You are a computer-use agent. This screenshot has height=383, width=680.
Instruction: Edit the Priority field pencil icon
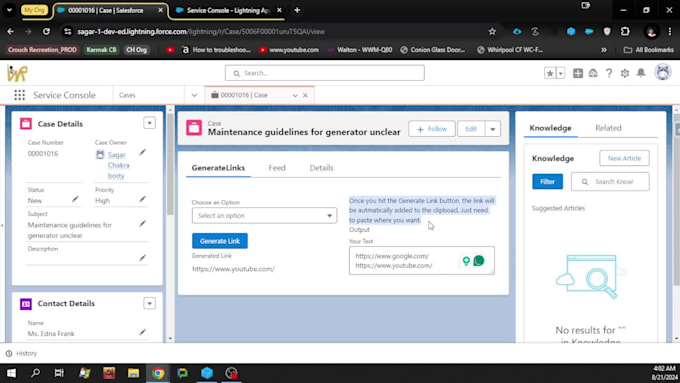pos(142,199)
